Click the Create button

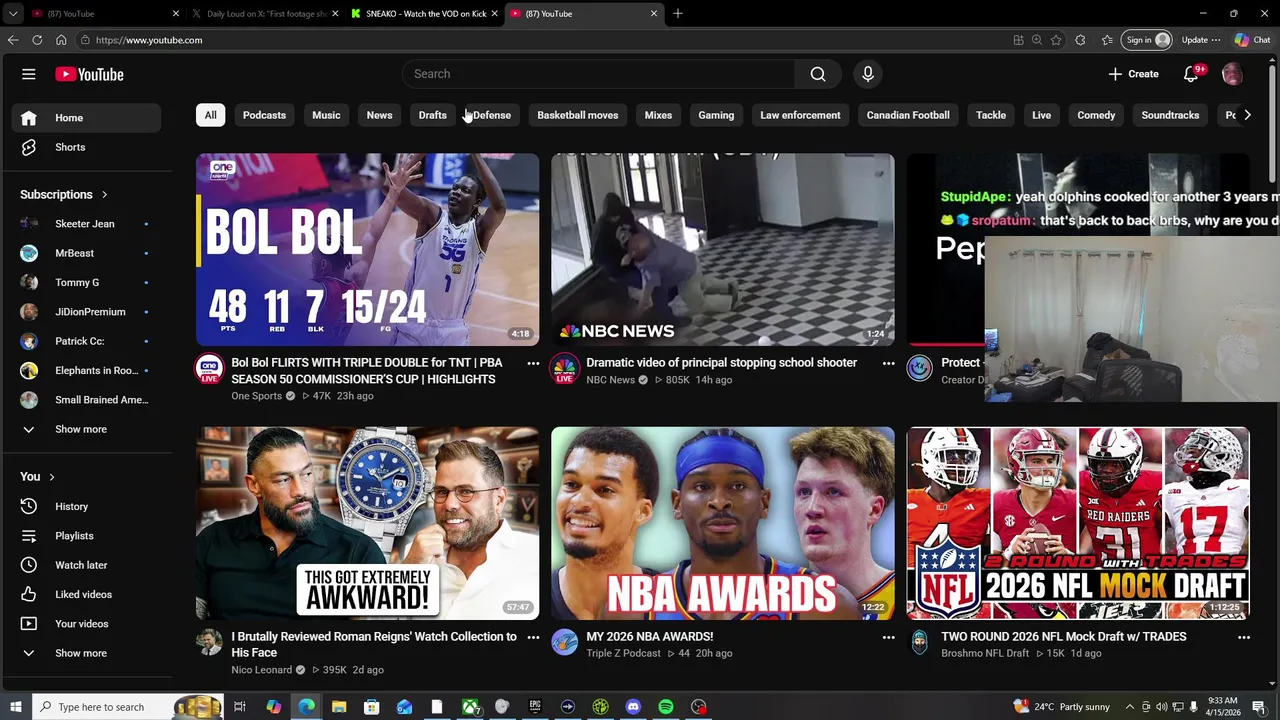click(1134, 74)
